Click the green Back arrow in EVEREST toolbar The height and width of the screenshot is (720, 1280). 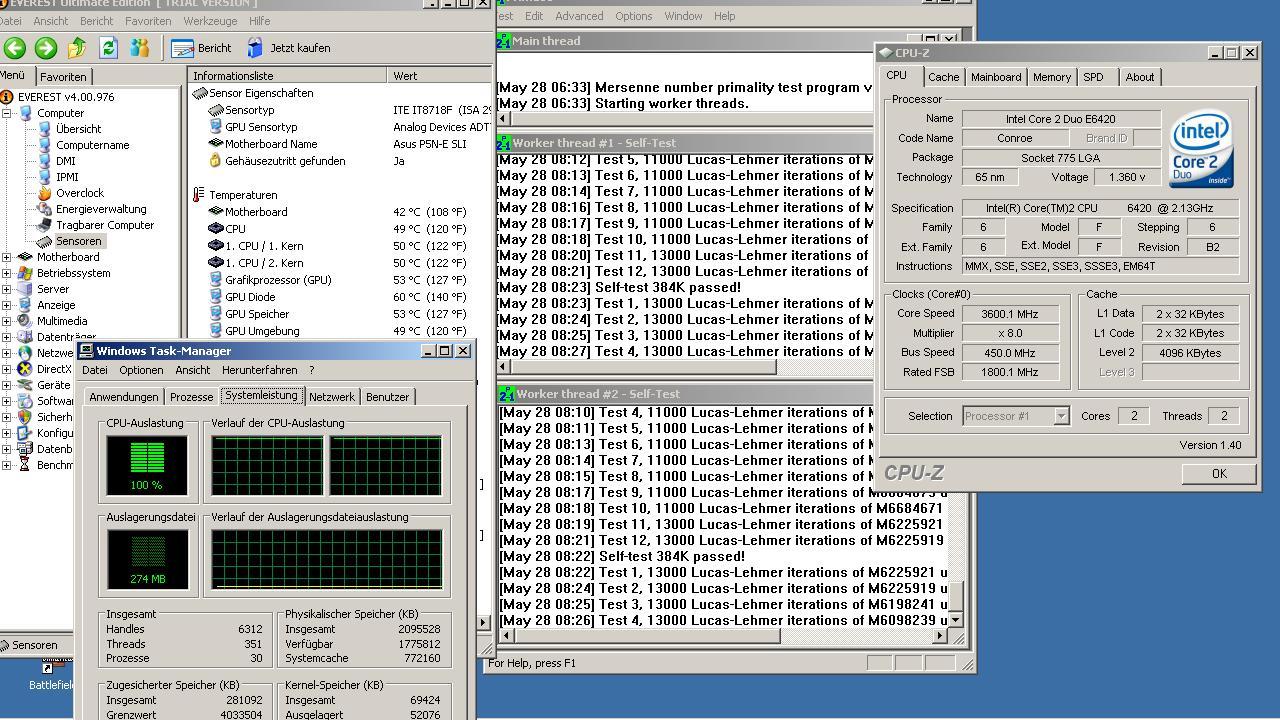[x=14, y=47]
